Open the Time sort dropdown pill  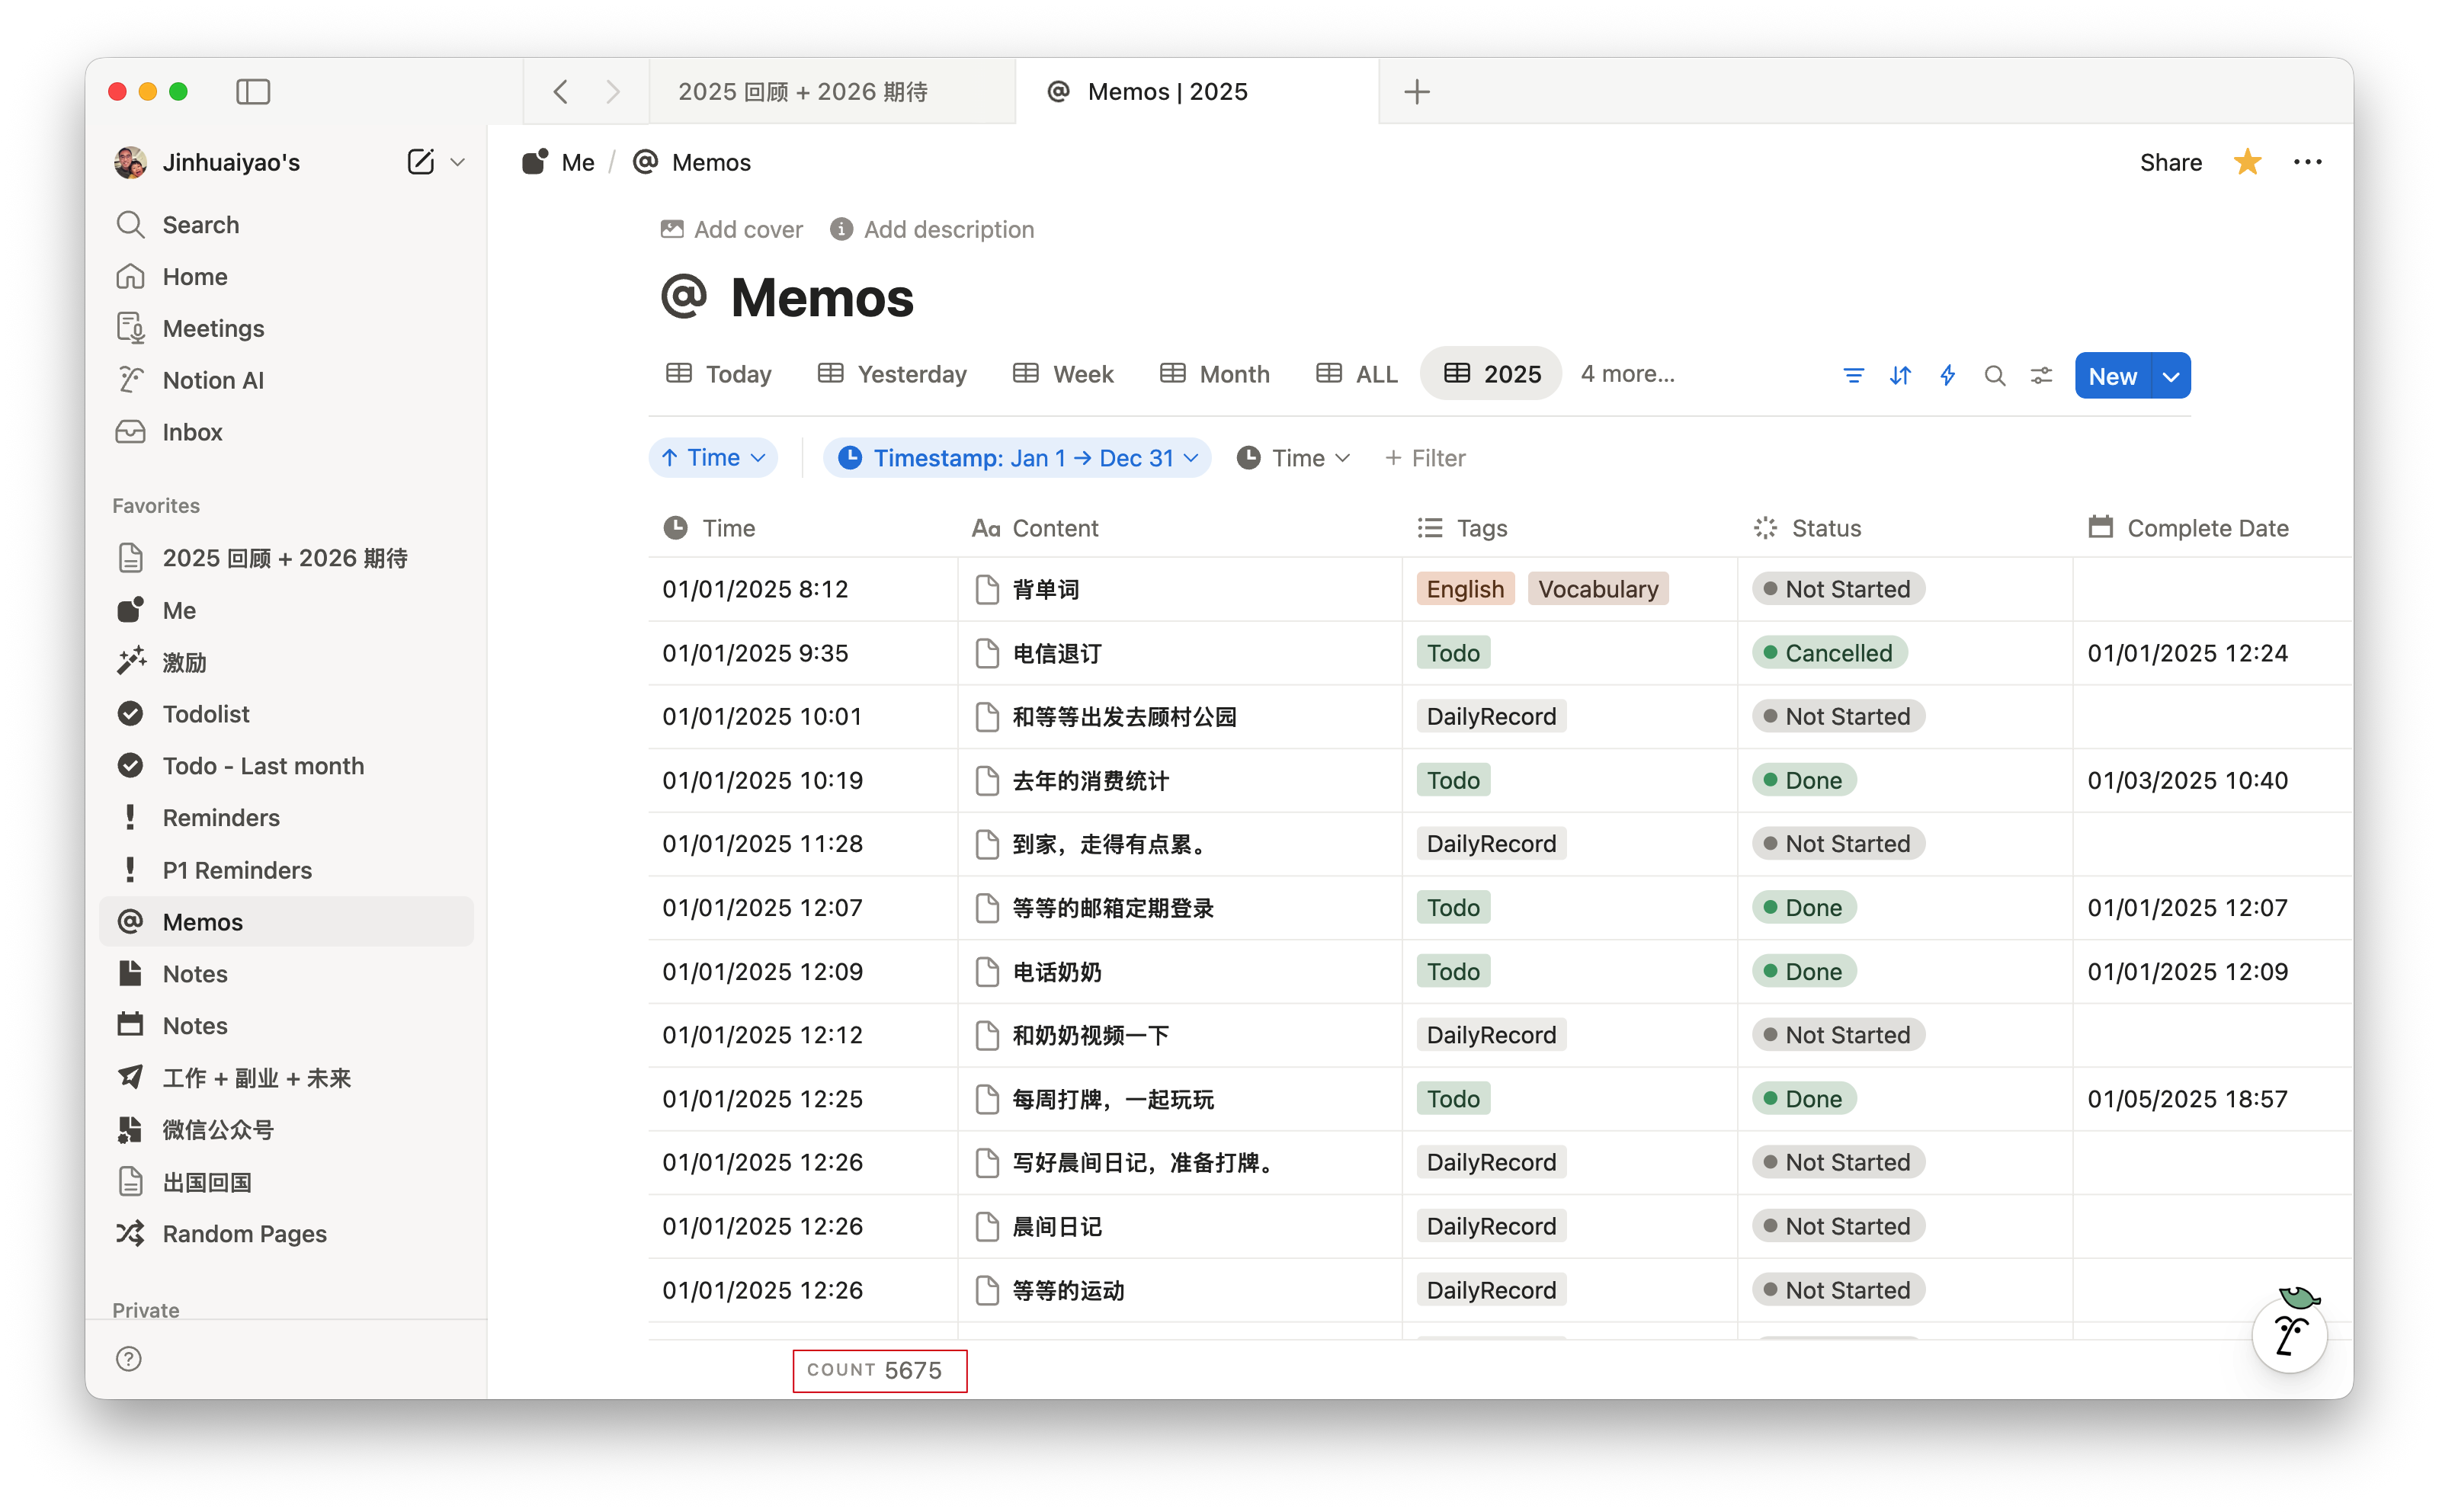(713, 458)
